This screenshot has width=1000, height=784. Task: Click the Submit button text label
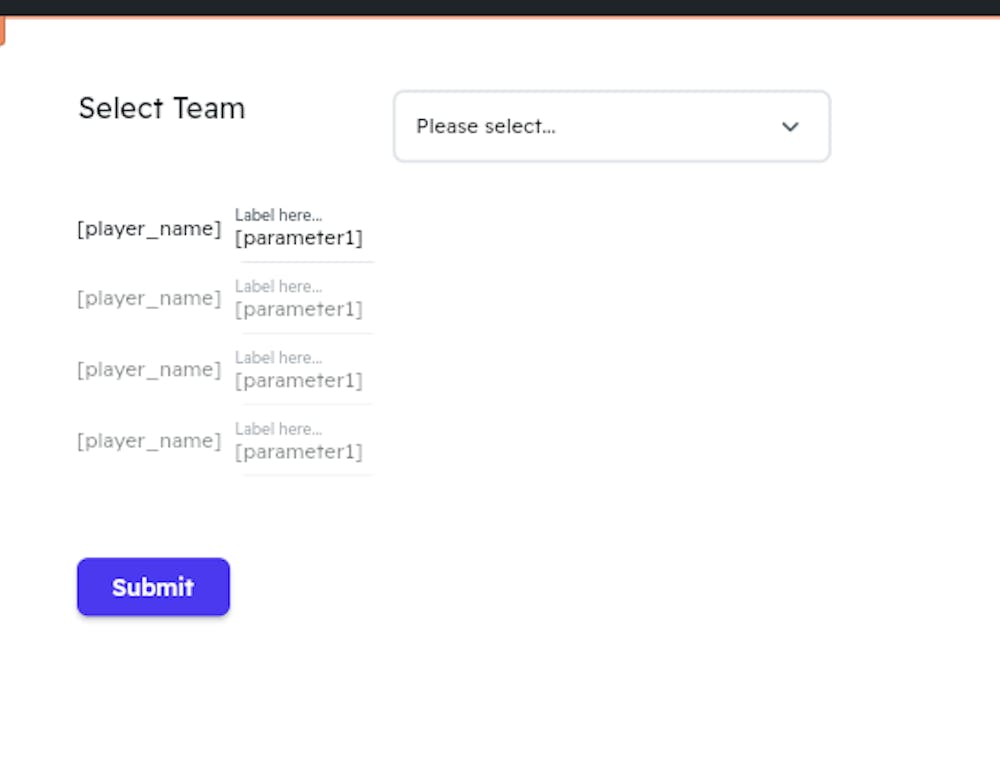coord(153,587)
